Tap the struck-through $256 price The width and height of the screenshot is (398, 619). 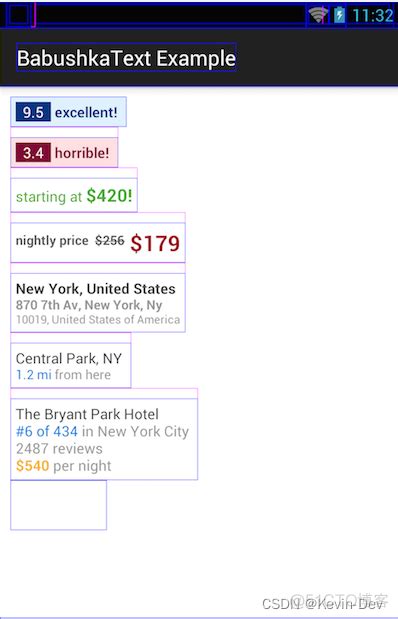109,240
